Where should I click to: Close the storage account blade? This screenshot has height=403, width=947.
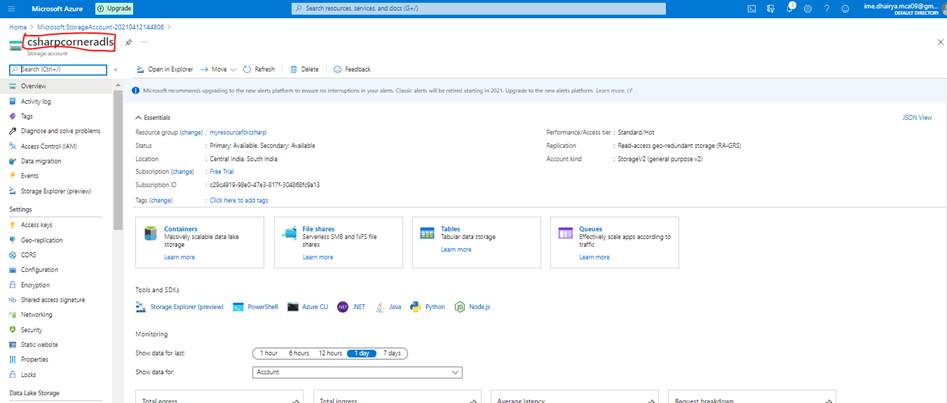click(940, 42)
